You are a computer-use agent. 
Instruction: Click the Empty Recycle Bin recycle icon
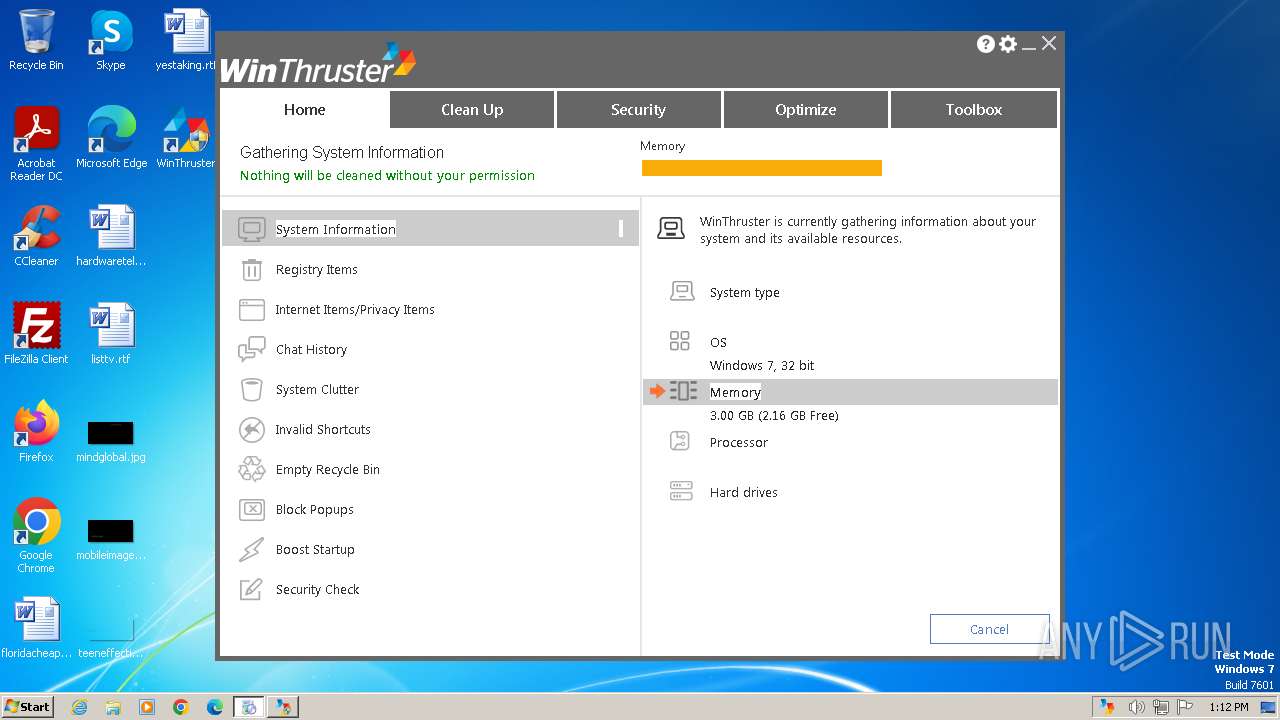pos(251,470)
